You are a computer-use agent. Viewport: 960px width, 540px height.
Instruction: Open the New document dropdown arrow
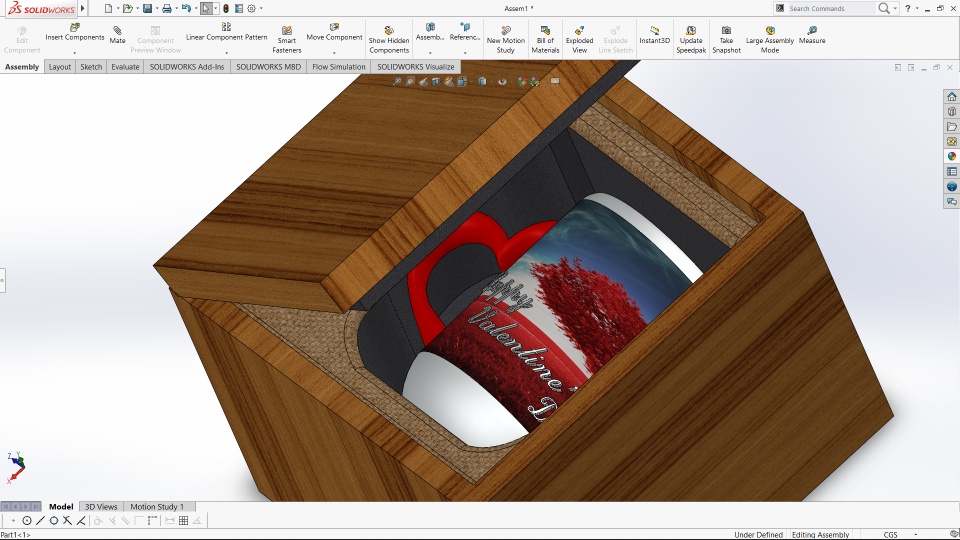coord(117,9)
